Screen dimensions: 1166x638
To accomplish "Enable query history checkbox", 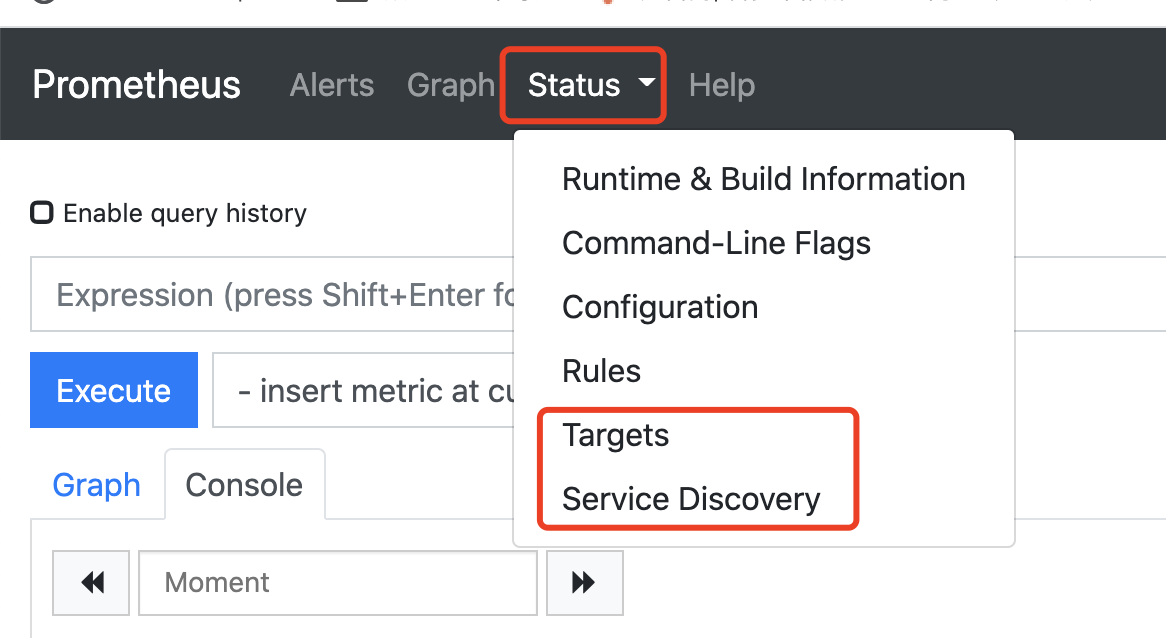I will coord(42,213).
